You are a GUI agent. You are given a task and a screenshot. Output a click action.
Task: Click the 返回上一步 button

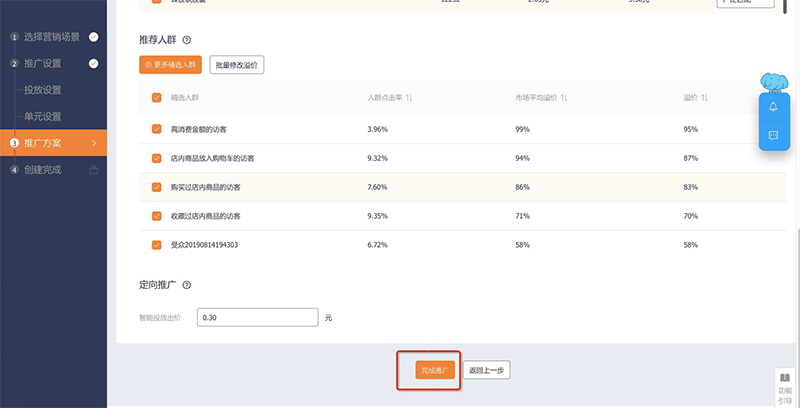pyautogui.click(x=487, y=370)
